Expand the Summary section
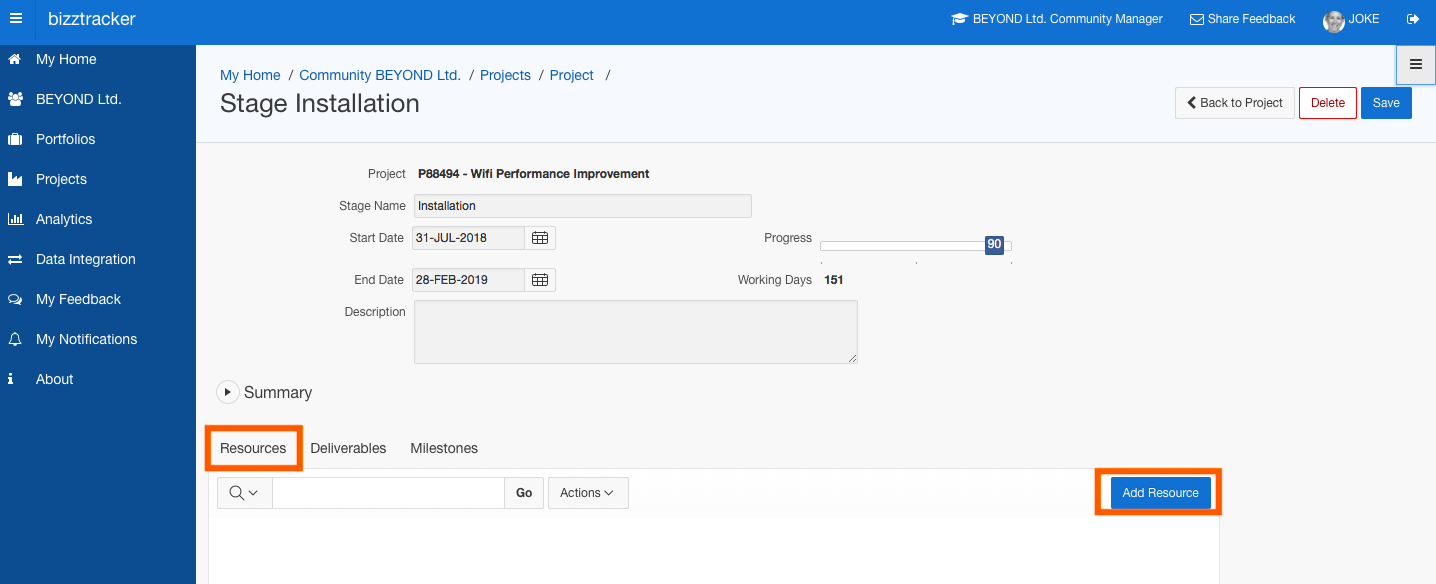 coord(228,393)
